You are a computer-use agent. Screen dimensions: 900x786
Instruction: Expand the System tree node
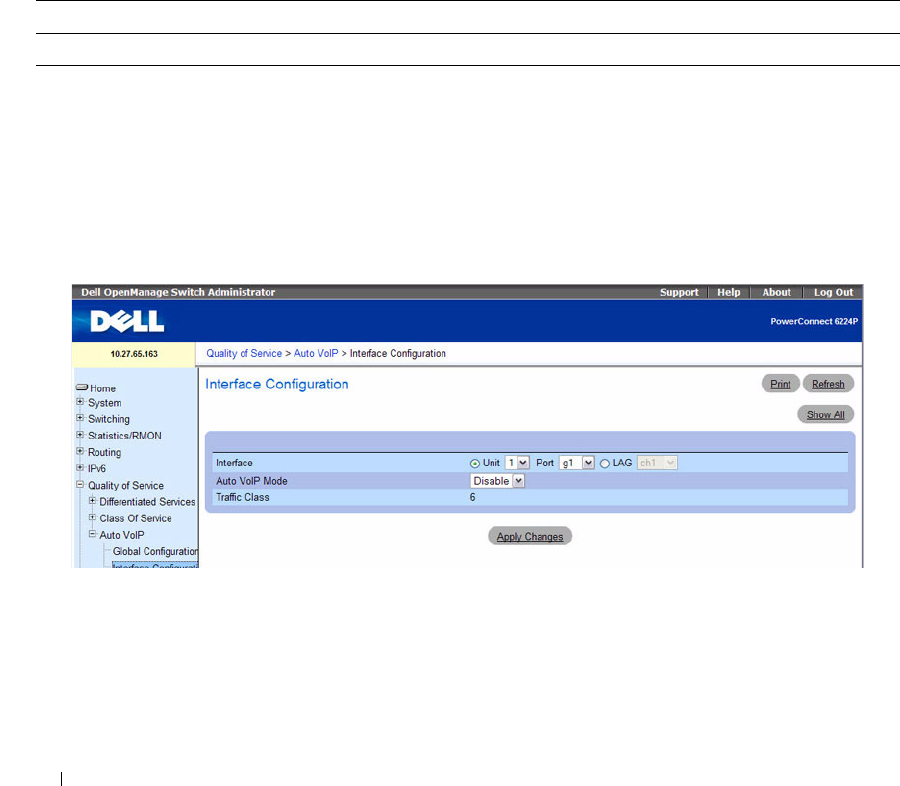(x=80, y=402)
